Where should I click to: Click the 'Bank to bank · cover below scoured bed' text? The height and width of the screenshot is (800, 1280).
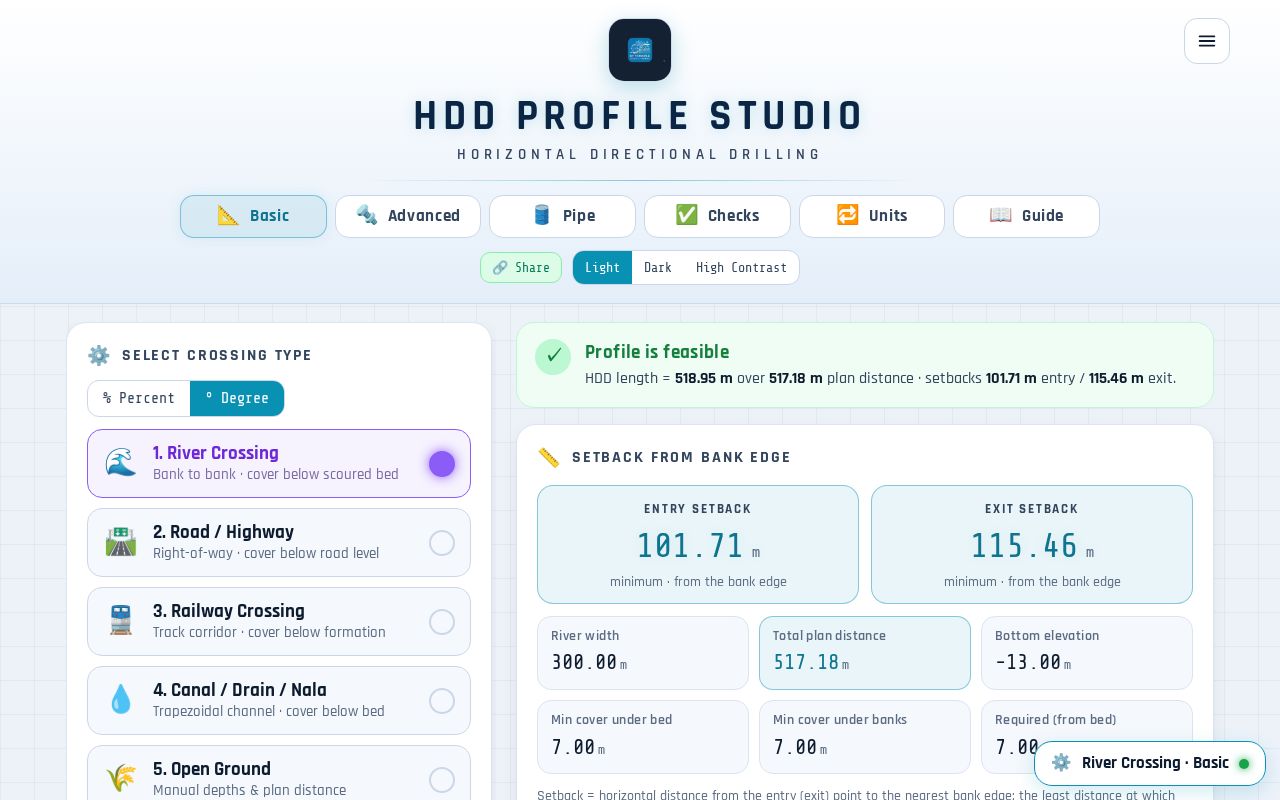276,475
